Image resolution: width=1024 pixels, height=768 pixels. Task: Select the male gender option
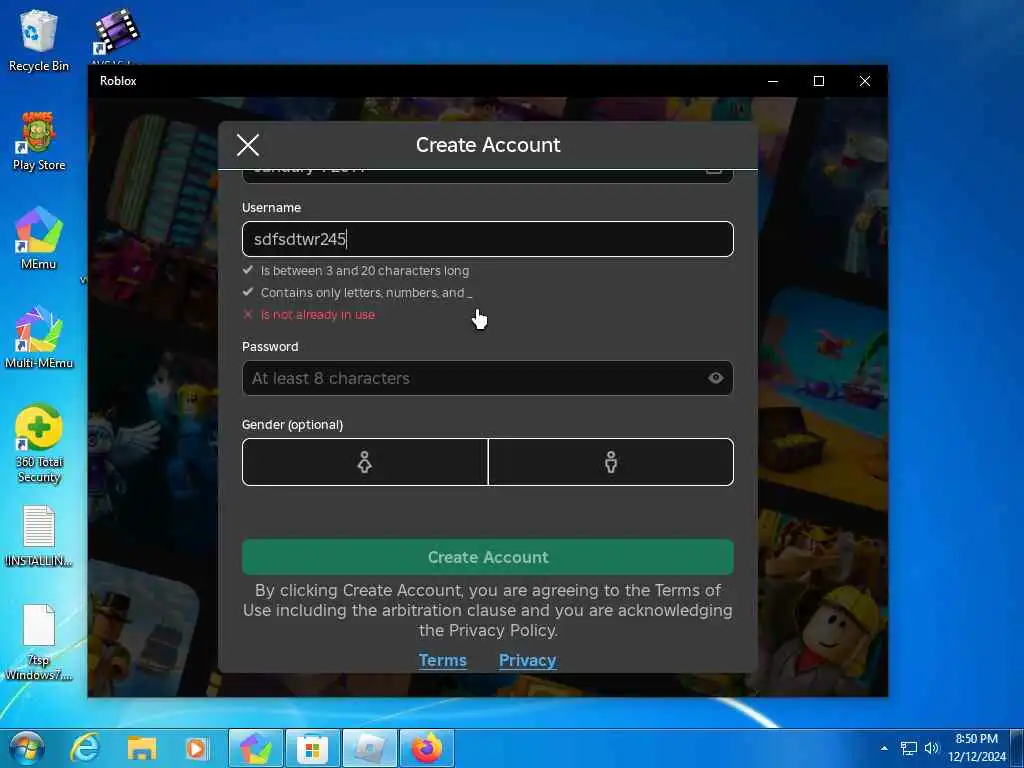[611, 462]
